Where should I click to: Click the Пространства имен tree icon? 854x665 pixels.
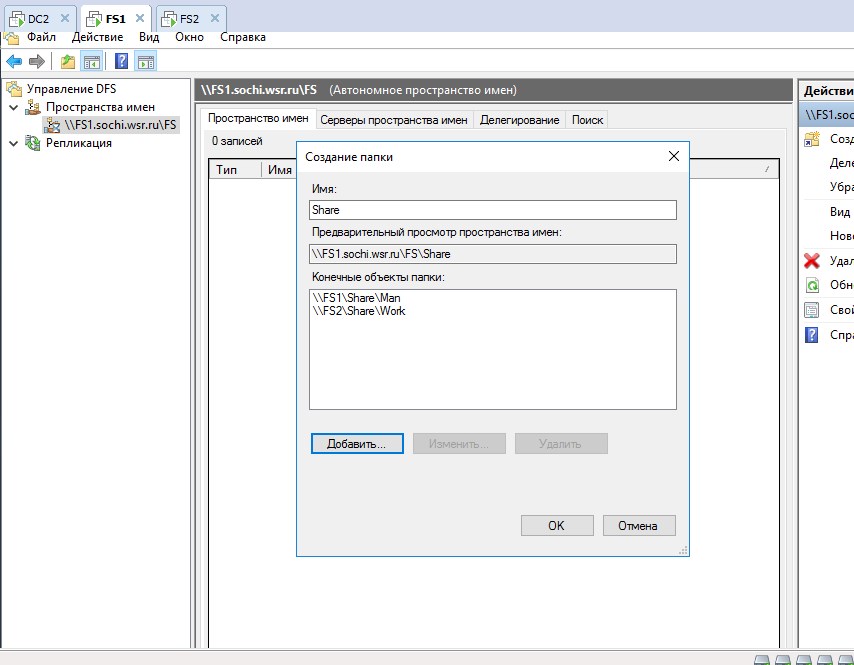point(33,107)
